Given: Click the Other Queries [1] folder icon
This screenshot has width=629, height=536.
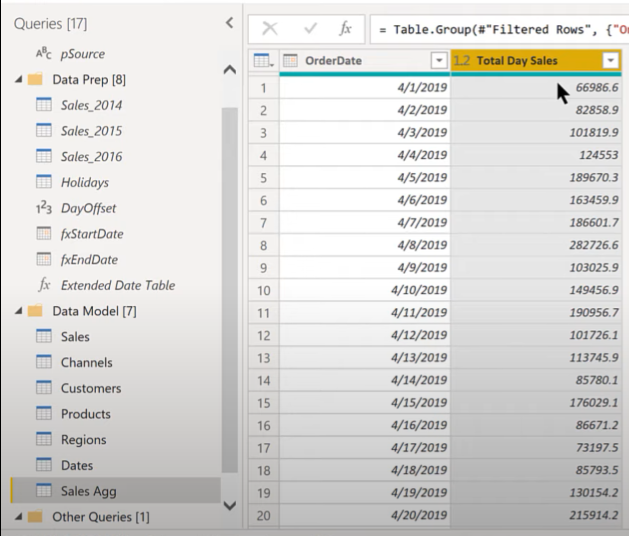Looking at the screenshot, I should 35,516.
